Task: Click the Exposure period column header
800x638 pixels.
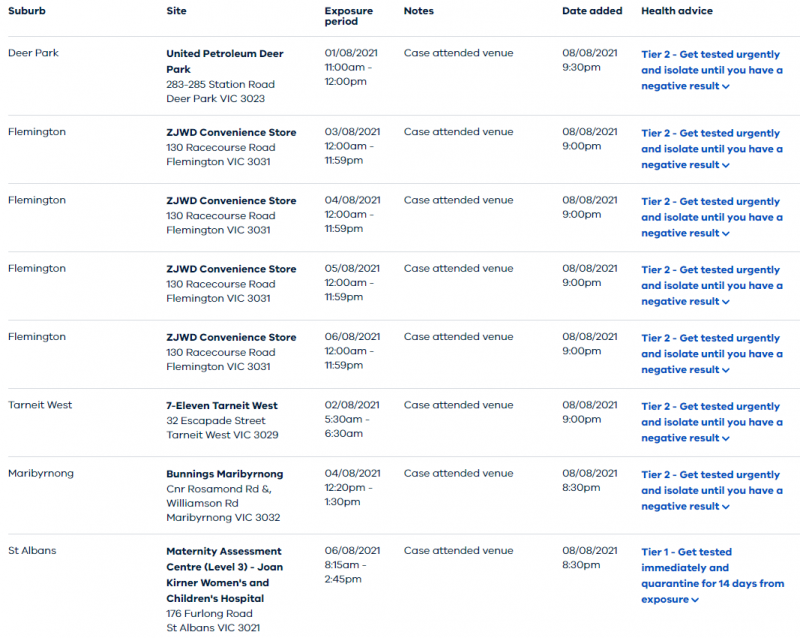Action: (348, 16)
